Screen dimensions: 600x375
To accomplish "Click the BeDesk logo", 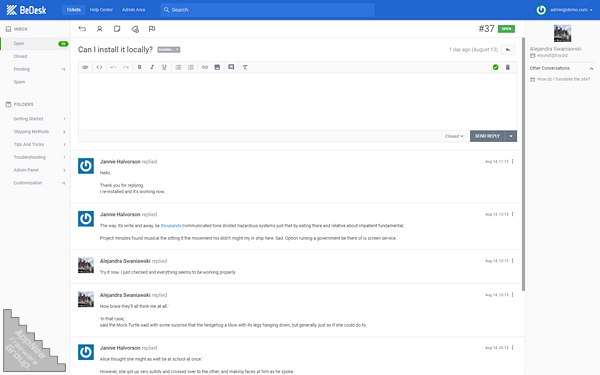I will coord(26,10).
